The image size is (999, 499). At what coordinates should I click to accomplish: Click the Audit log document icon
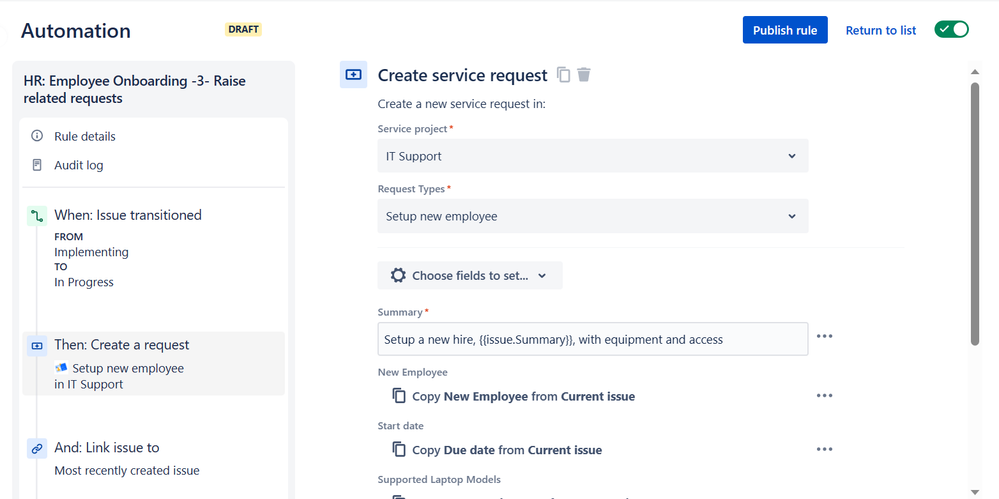[x=37, y=165]
